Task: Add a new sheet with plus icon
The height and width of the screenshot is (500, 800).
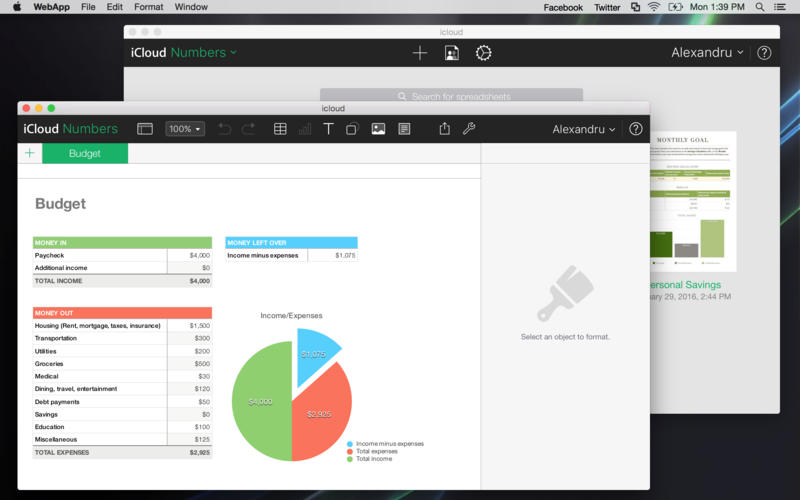Action: (x=30, y=153)
